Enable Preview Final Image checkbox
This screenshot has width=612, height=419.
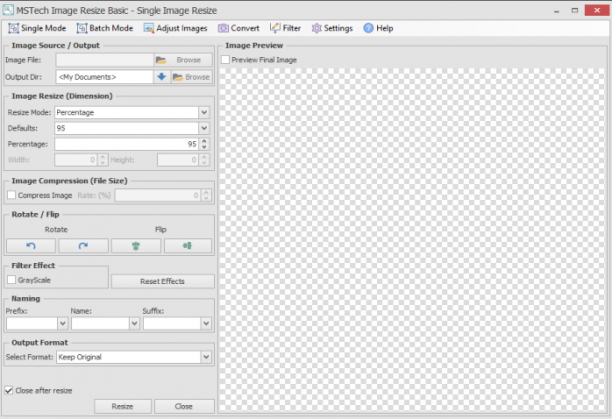point(225,60)
